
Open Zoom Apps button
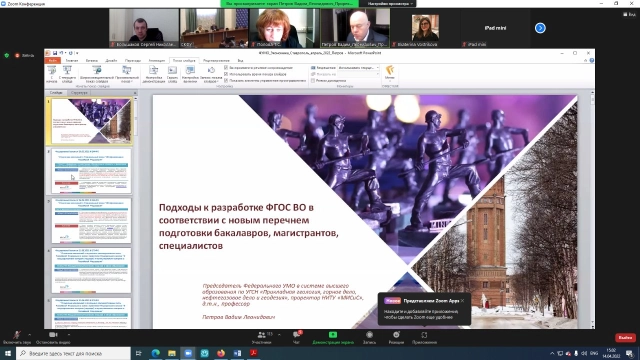click(424, 337)
